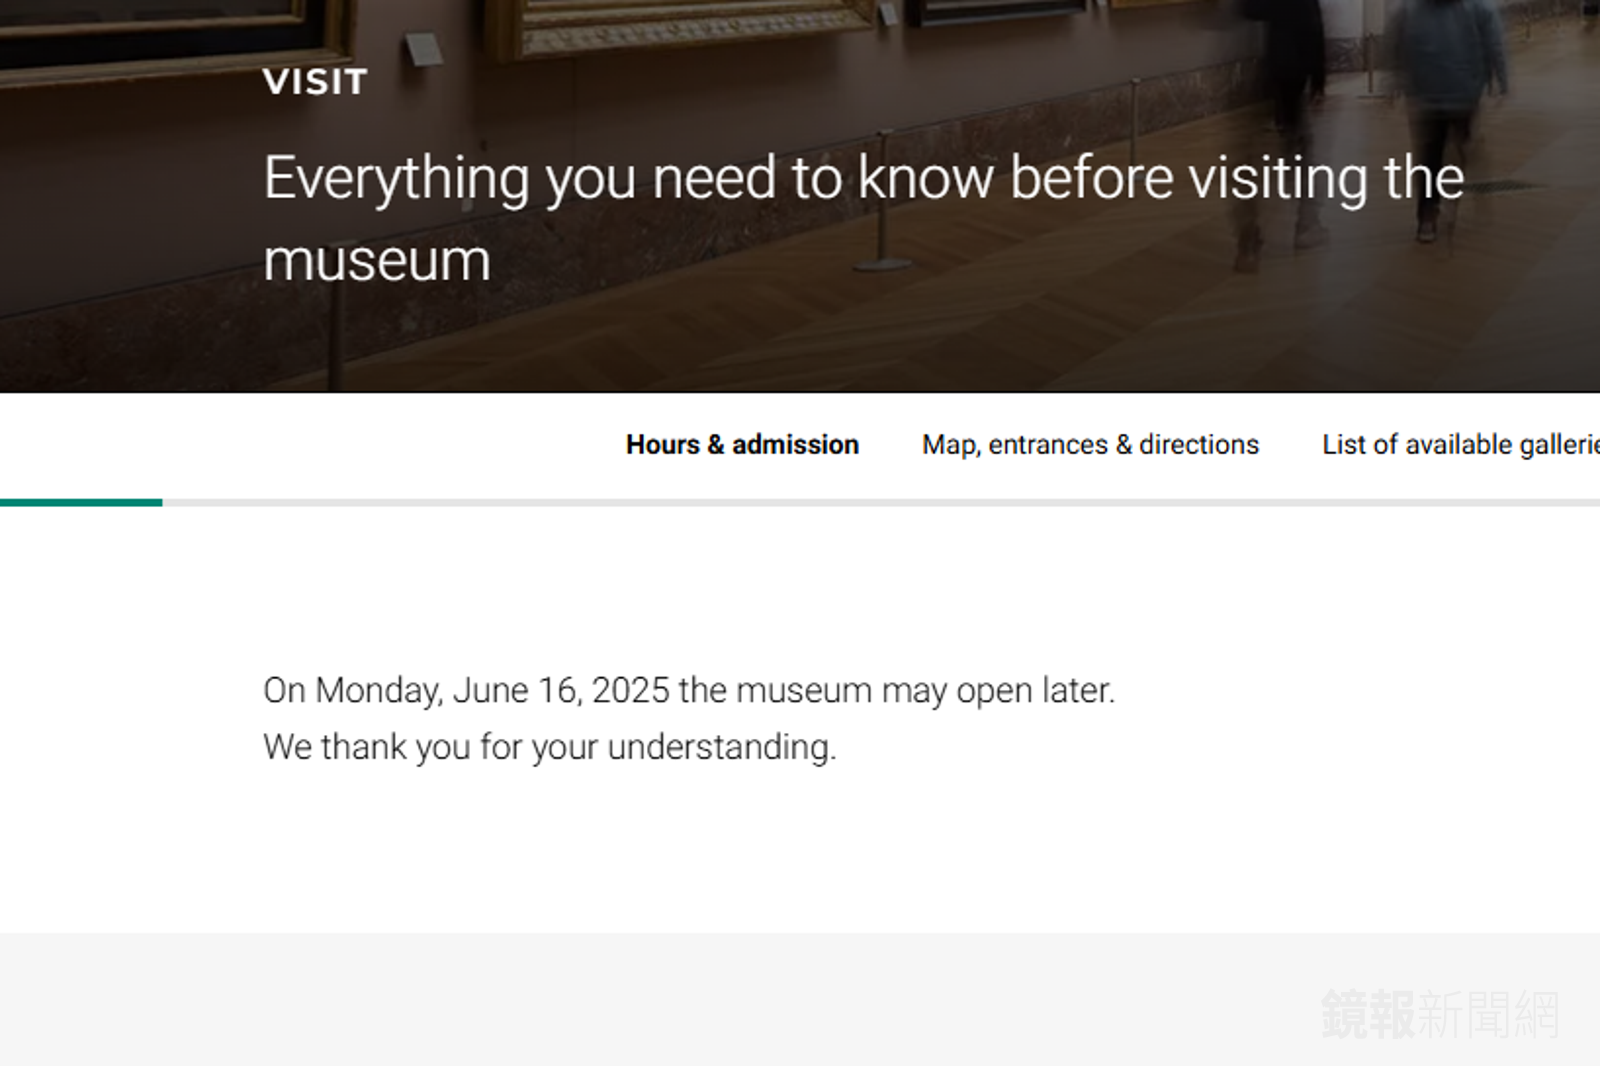Click 'We thank you for your understanding' text
This screenshot has height=1066, width=1600.
549,748
